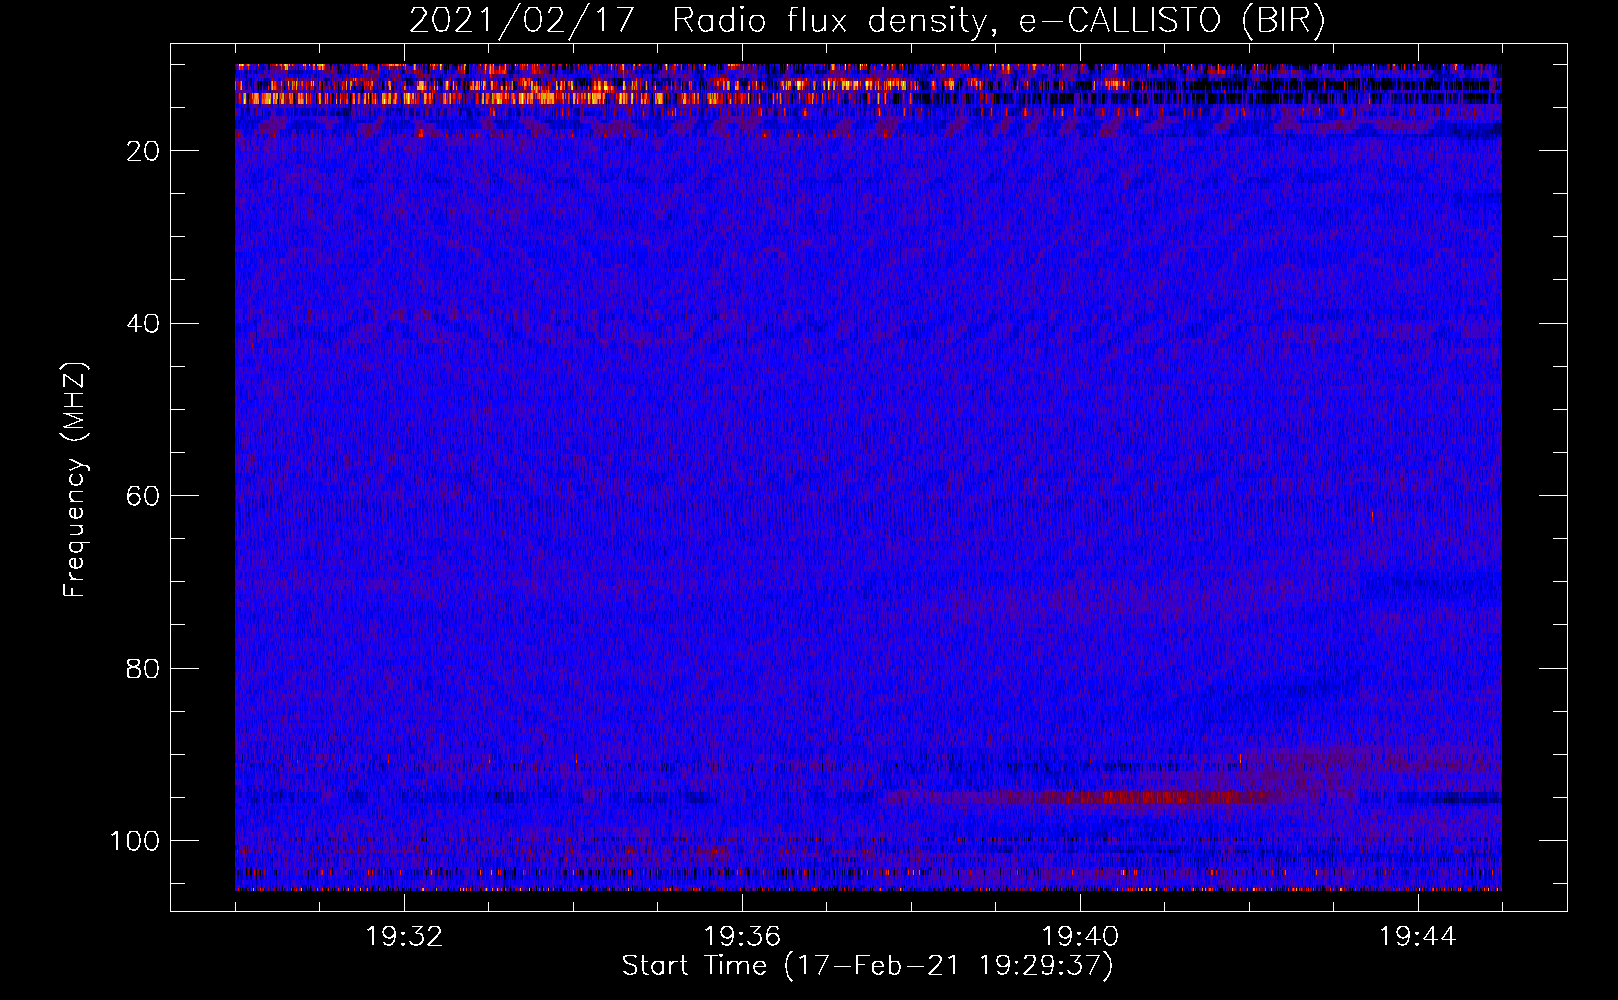Click the 60 frequency tick label
The width and height of the screenshot is (1618, 1000).
click(144, 496)
